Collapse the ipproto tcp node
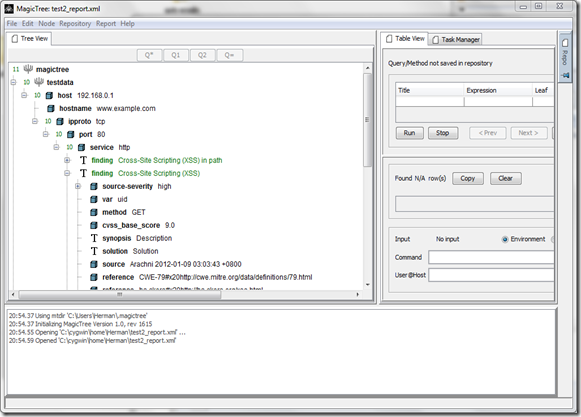The height and width of the screenshot is (417, 581). pyautogui.click(x=35, y=121)
